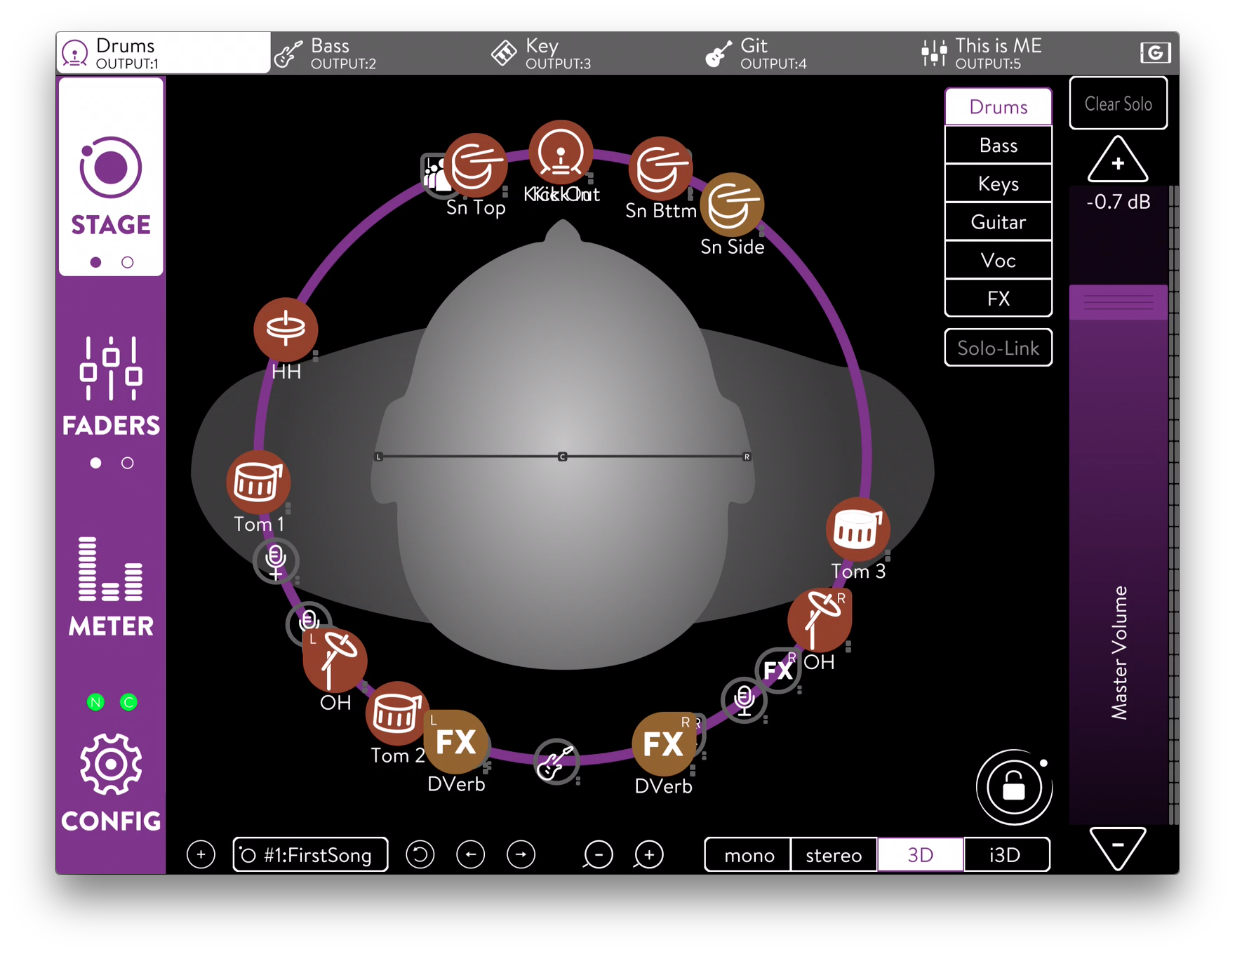This screenshot has width=1235, height=954.
Task: Select the Guitar group
Action: tap(998, 222)
